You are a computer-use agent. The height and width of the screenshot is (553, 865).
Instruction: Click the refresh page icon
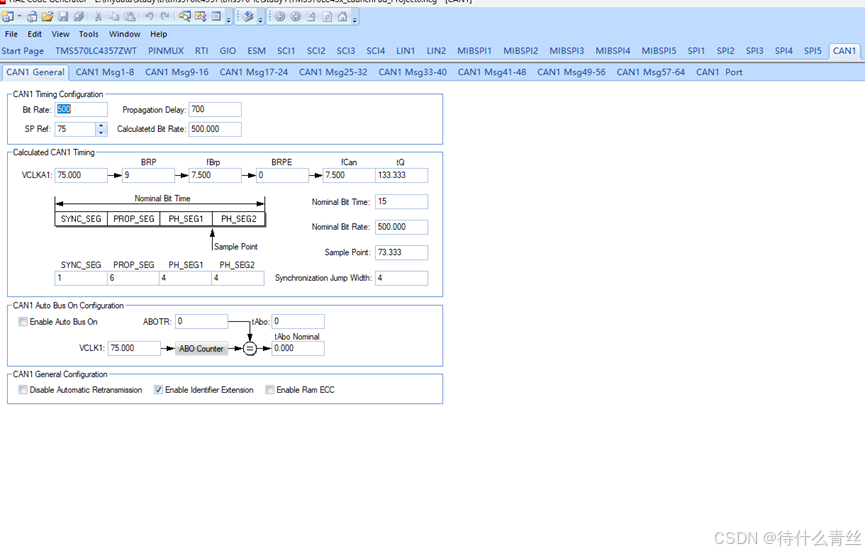(x=327, y=17)
